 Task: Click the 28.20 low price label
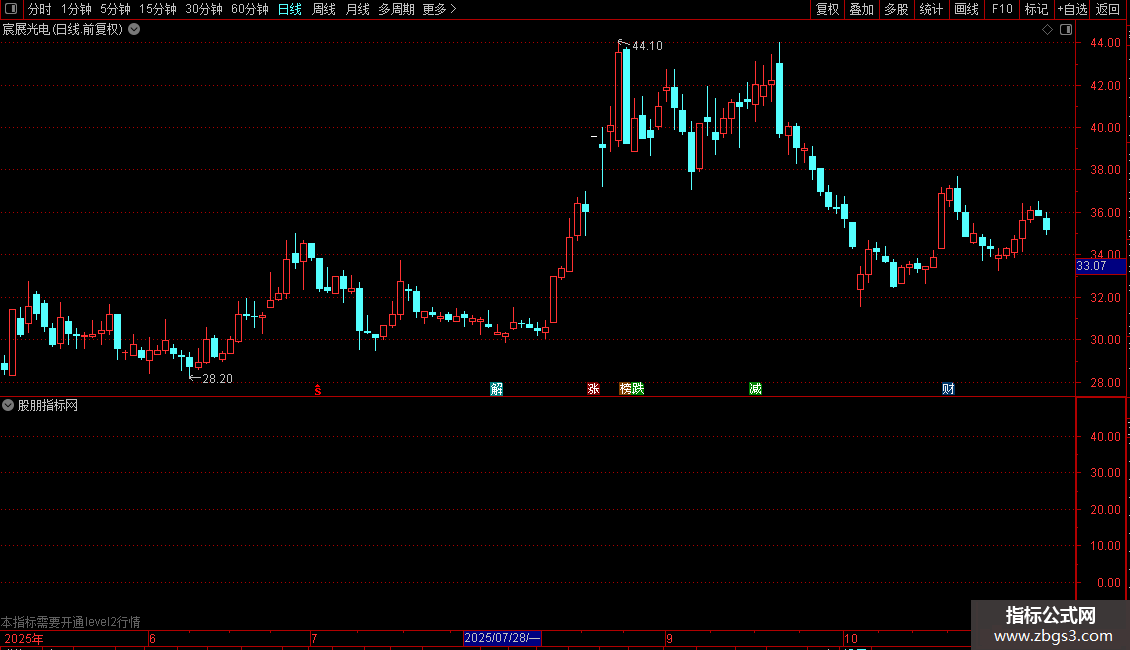coord(217,379)
